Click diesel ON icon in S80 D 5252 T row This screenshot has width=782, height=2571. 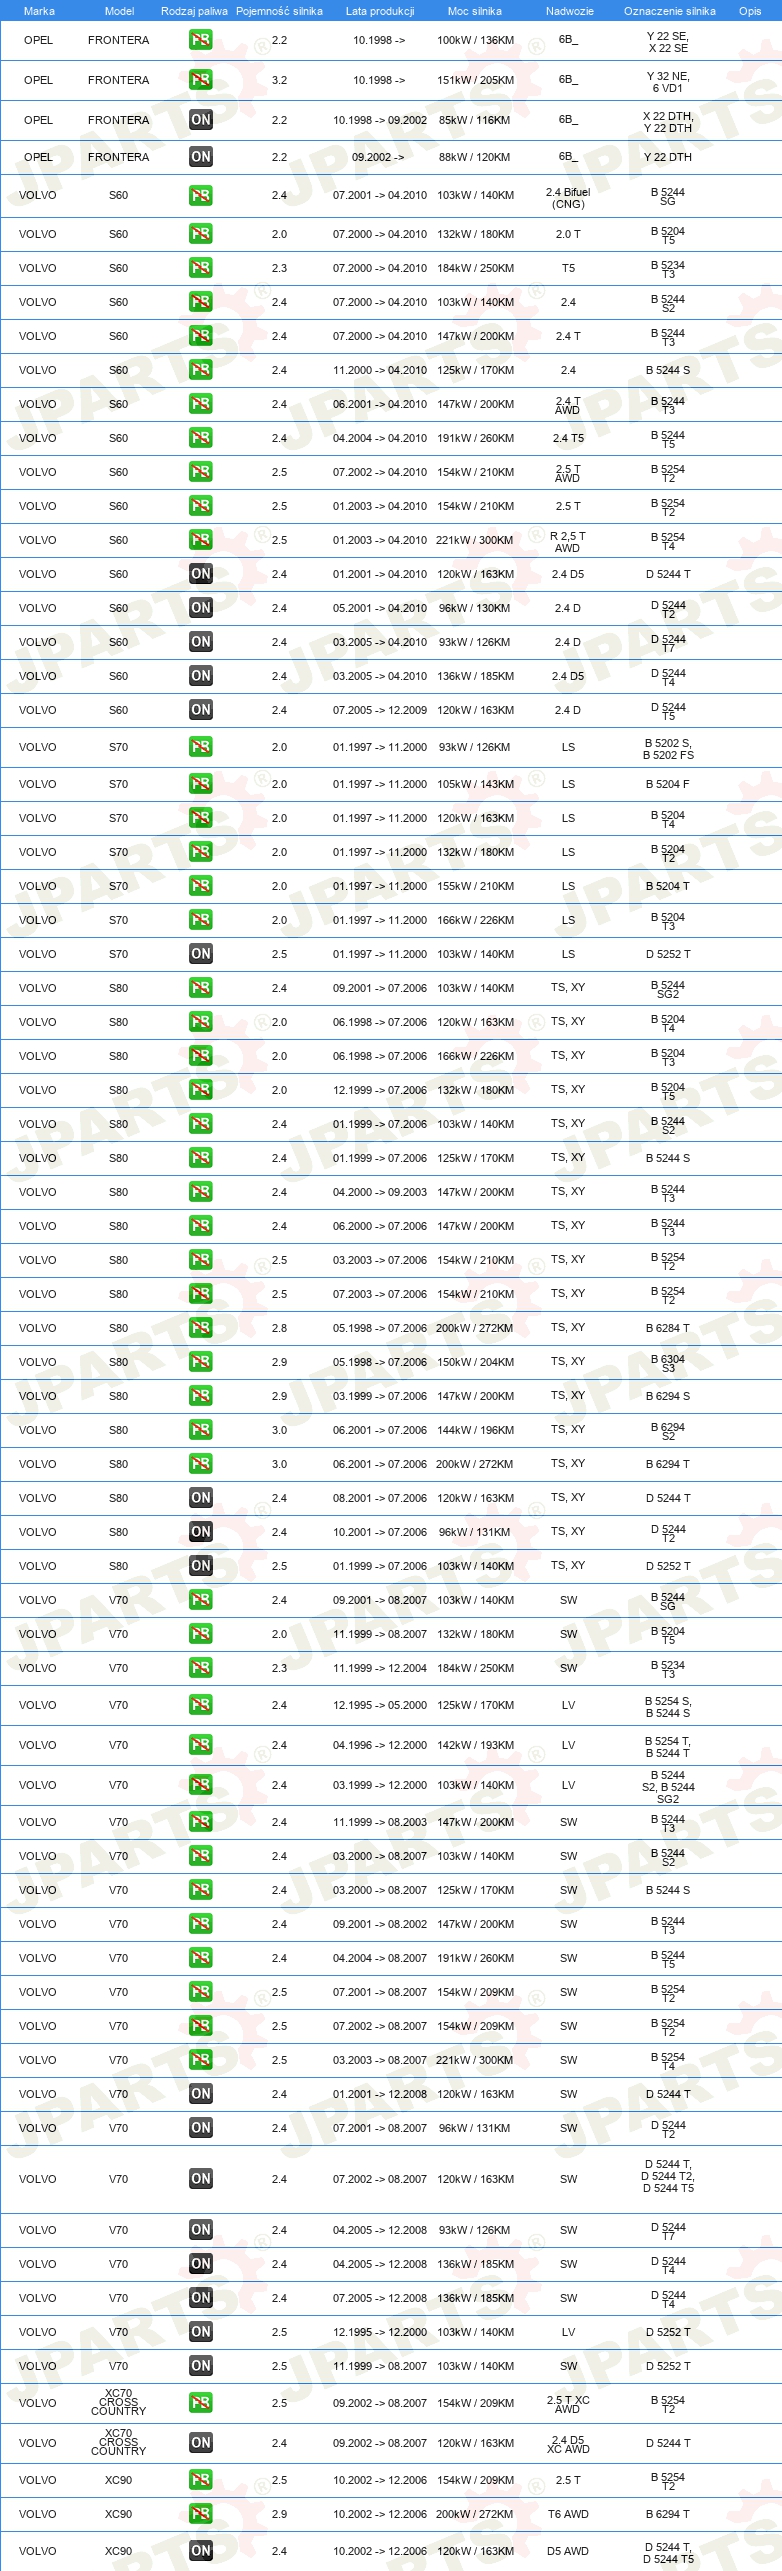[200, 1566]
